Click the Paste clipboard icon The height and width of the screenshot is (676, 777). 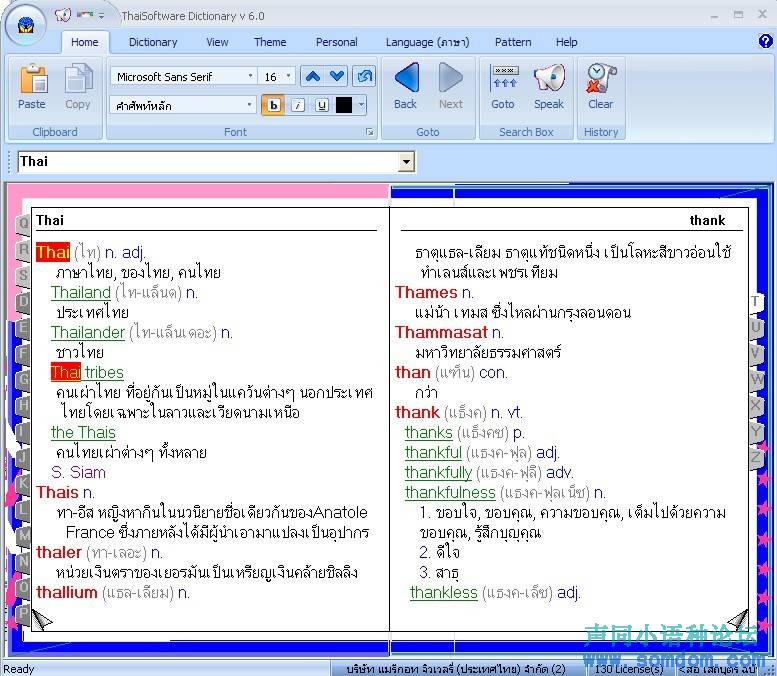pyautogui.click(x=32, y=80)
